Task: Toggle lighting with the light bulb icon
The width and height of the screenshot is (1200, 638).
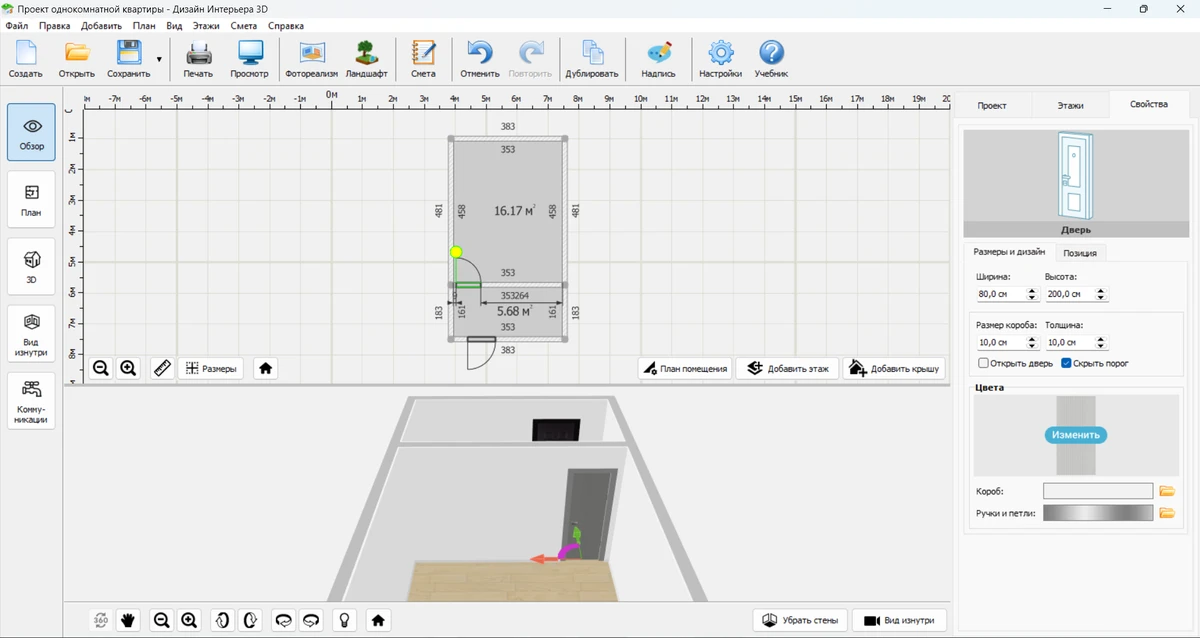Action: tap(344, 620)
